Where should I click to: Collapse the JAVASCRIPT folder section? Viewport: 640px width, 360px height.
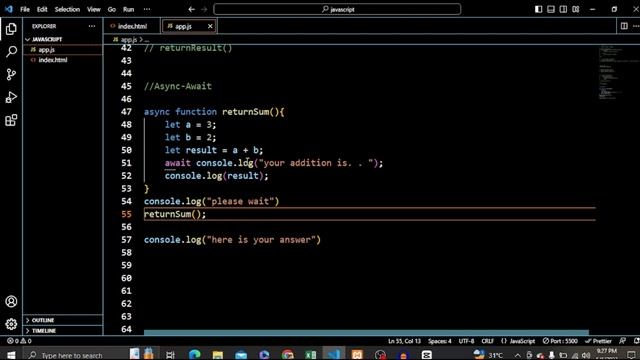[x=63, y=39]
